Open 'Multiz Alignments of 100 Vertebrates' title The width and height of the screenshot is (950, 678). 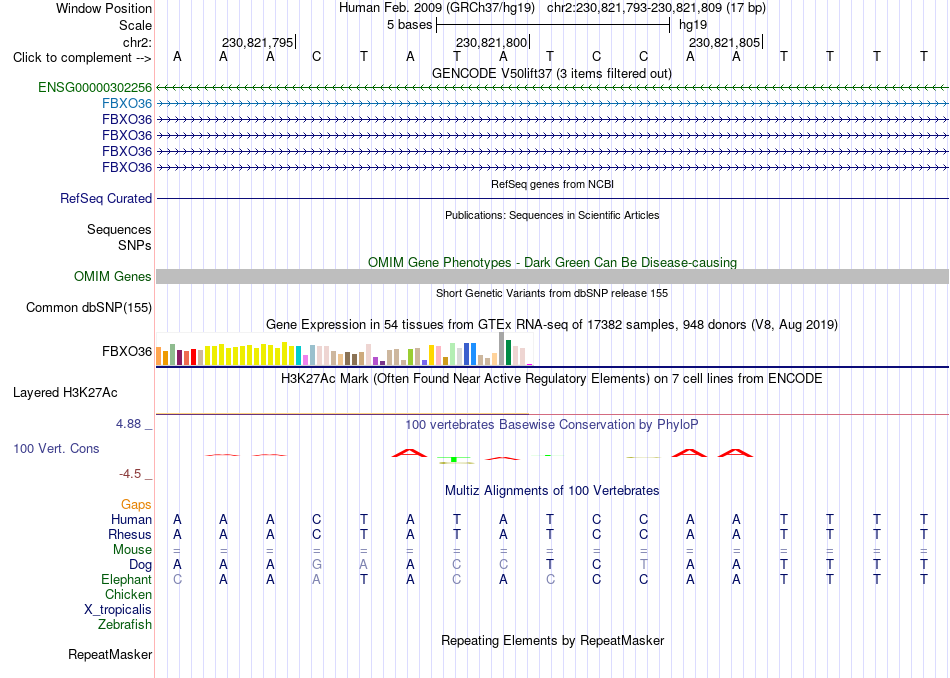pyautogui.click(x=552, y=491)
